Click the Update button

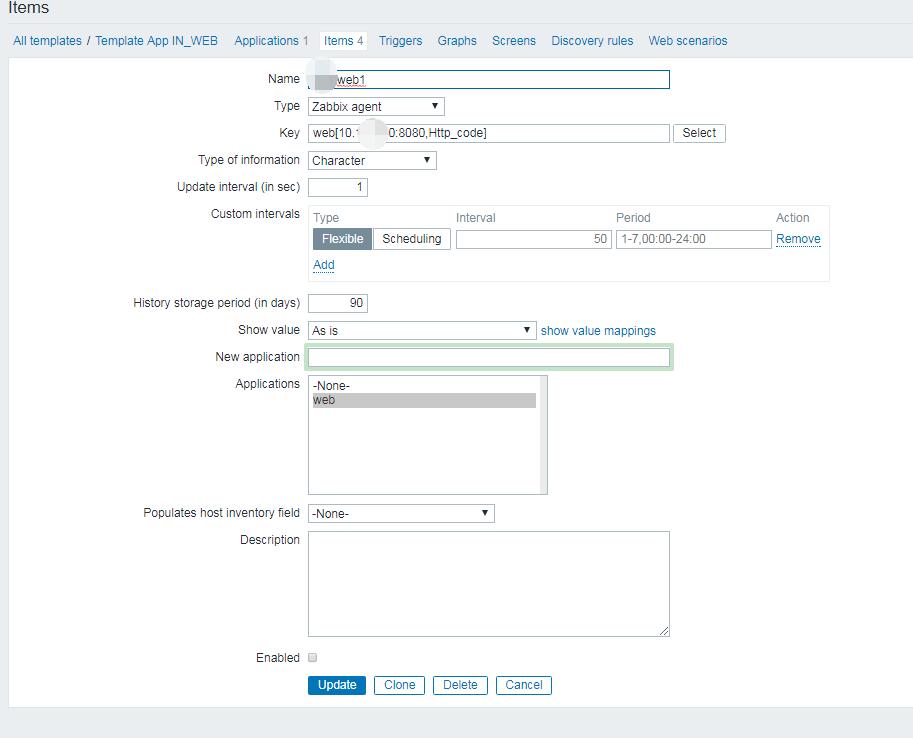coord(335,685)
